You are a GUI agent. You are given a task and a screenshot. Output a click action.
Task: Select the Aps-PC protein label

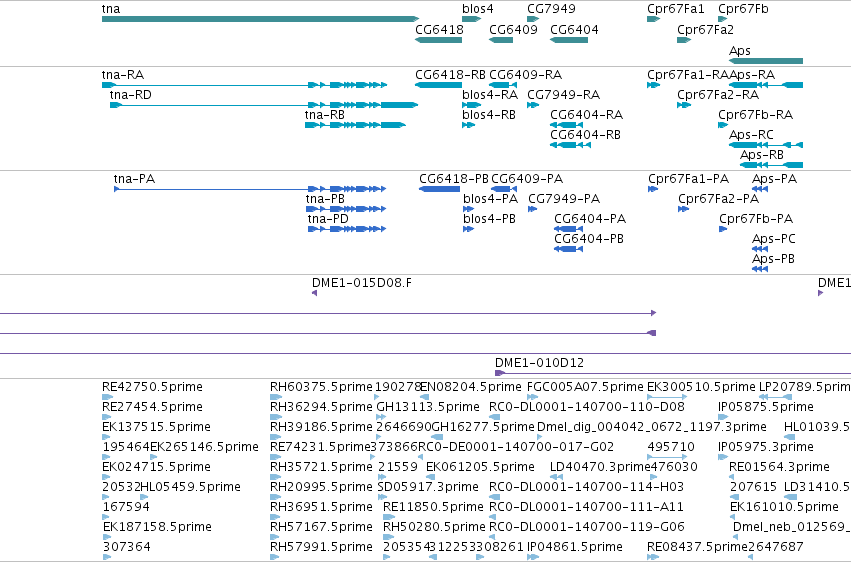pos(773,239)
